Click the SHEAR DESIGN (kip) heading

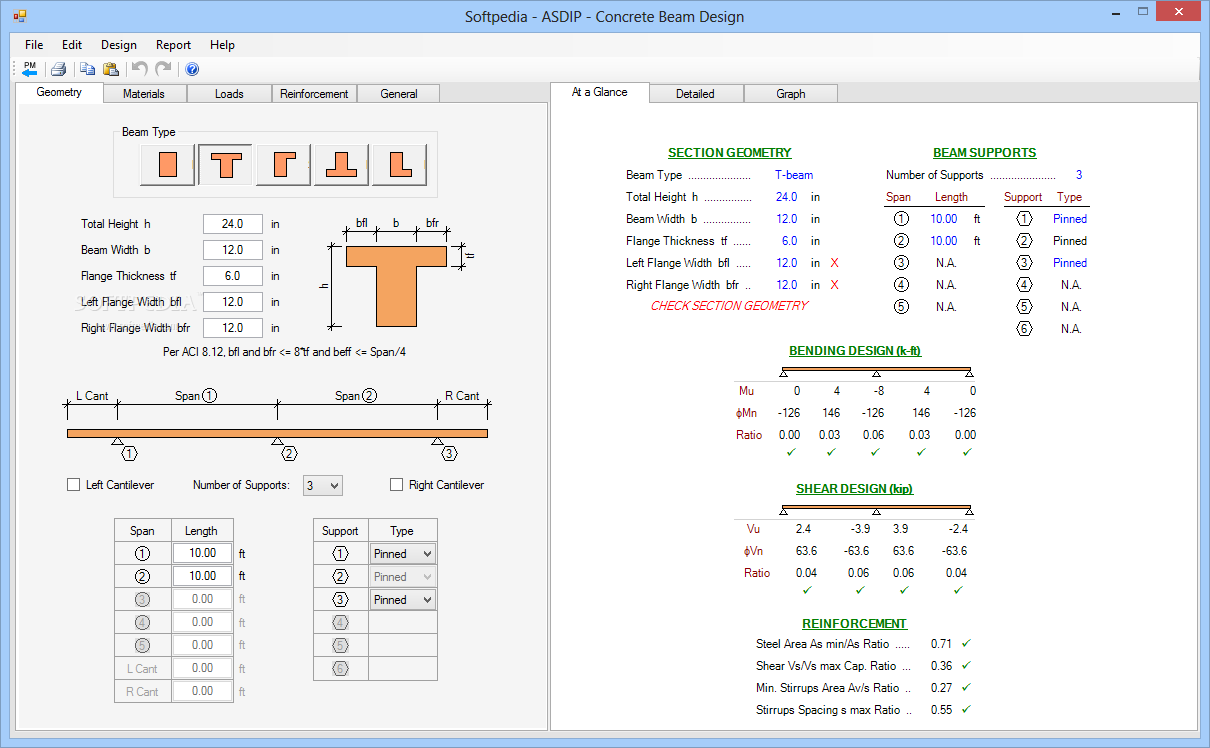(x=855, y=489)
